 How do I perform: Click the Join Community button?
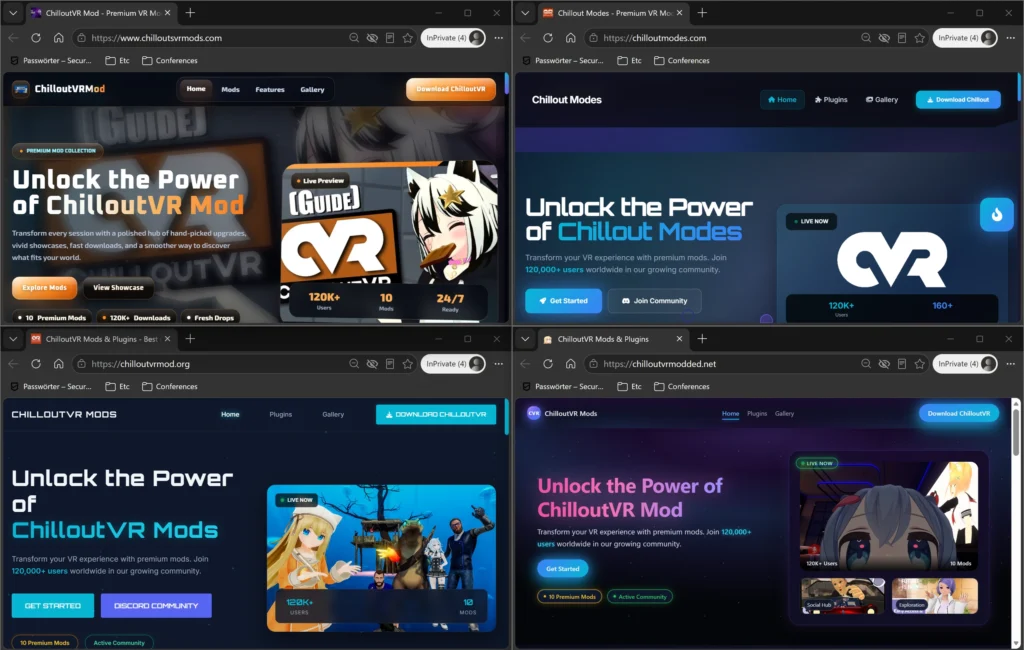click(x=654, y=301)
